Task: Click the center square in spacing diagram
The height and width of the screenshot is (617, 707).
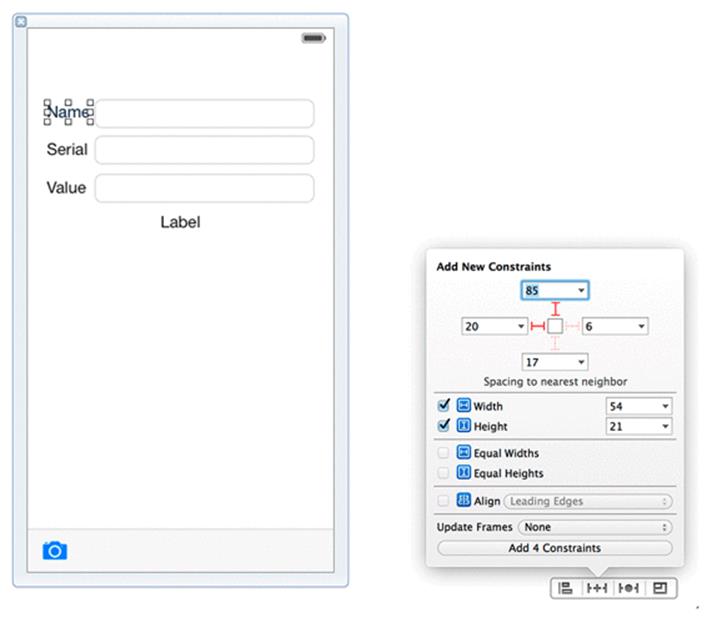Action: coord(555,326)
